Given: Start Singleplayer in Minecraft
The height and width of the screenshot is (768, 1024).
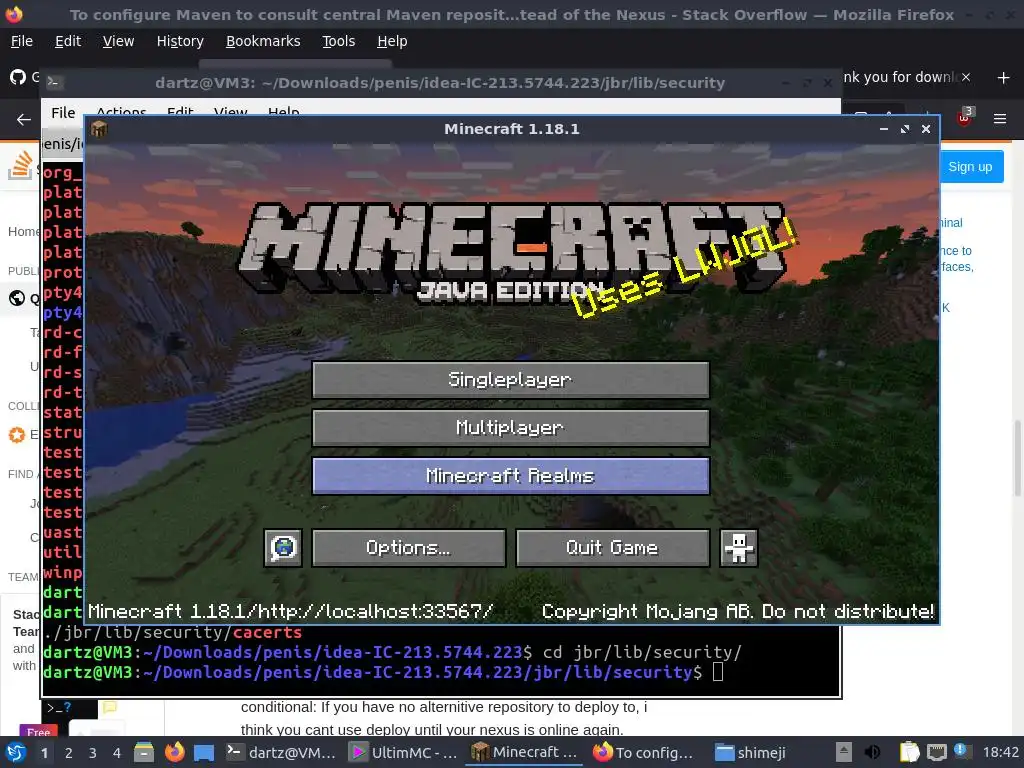Looking at the screenshot, I should (x=511, y=380).
